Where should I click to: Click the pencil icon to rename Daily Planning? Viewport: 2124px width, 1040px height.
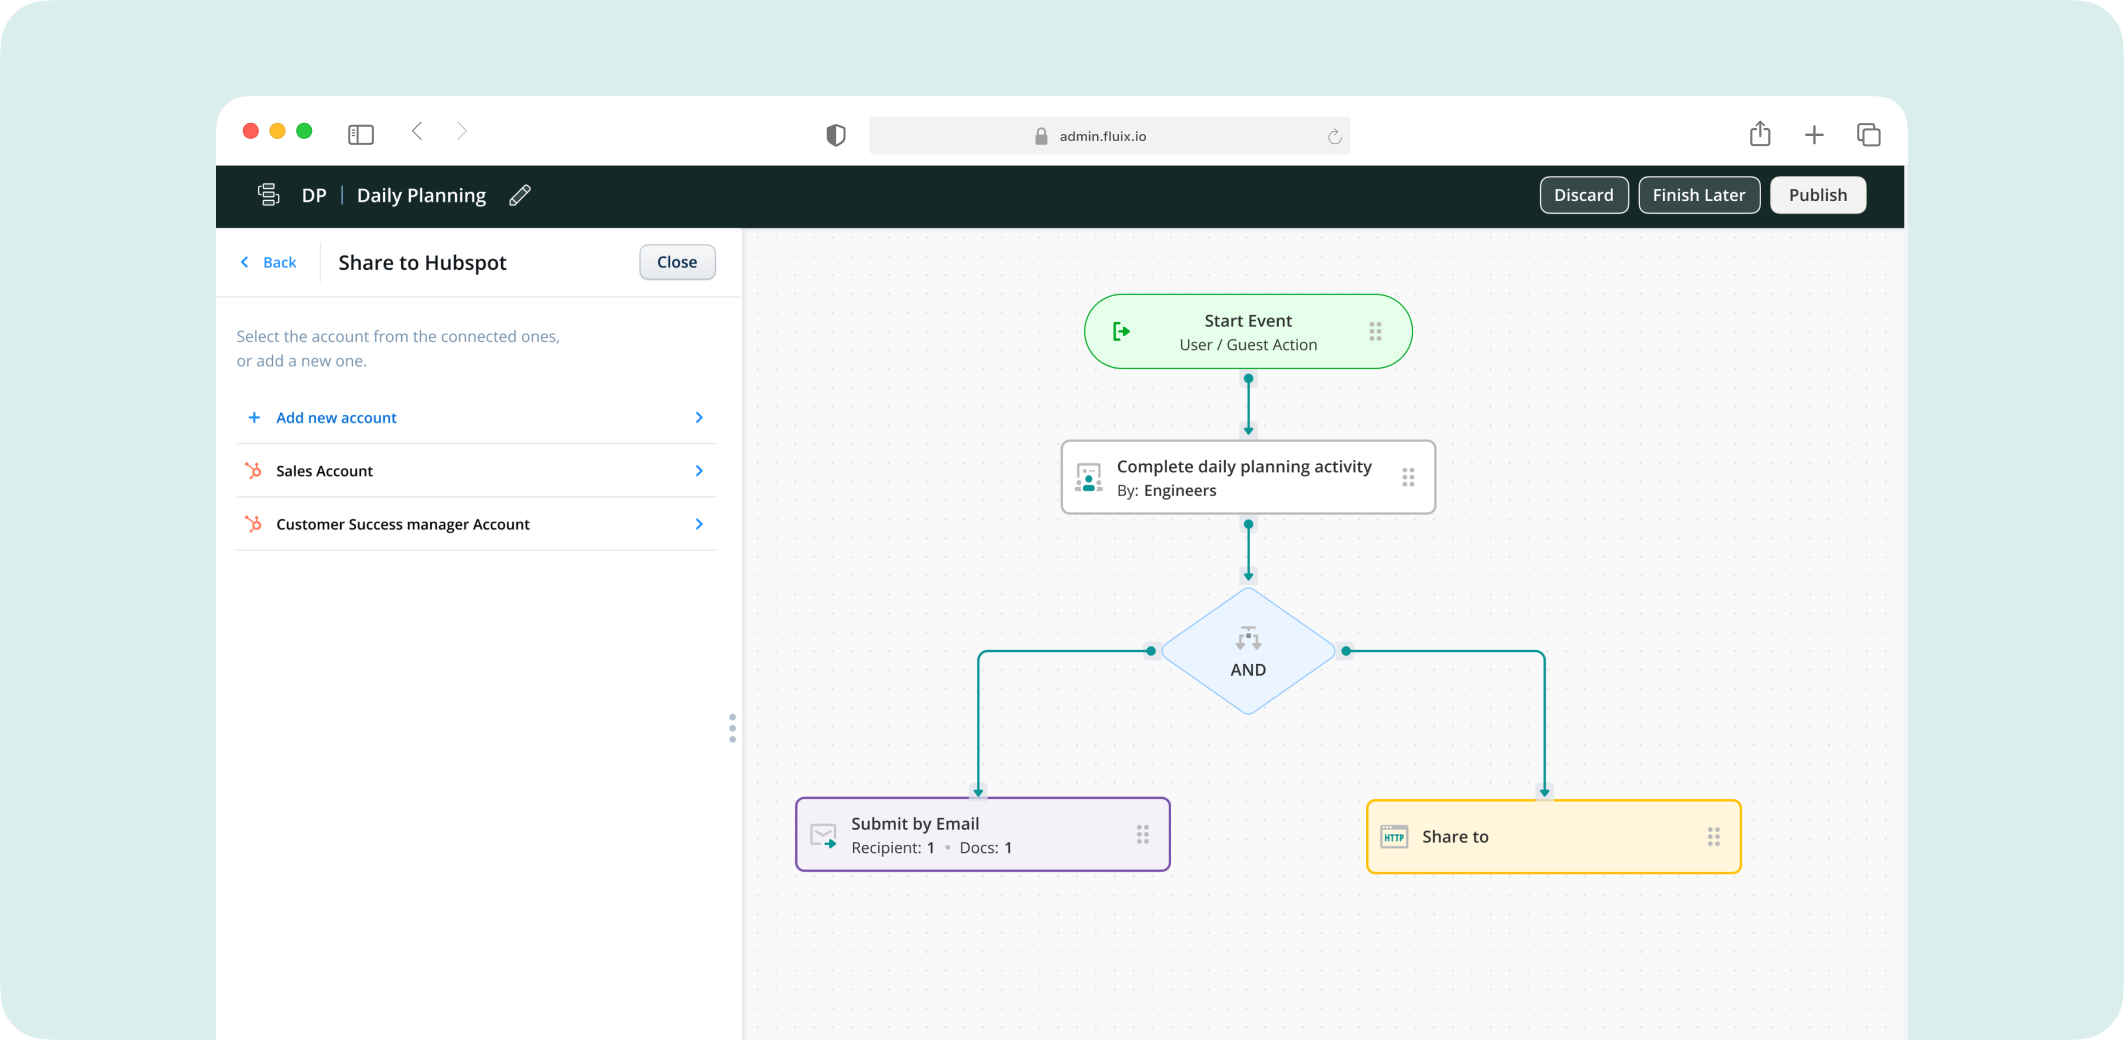pyautogui.click(x=519, y=196)
